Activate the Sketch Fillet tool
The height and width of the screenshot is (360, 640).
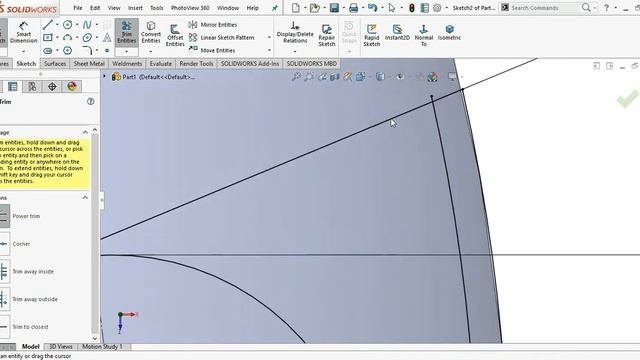point(87,51)
